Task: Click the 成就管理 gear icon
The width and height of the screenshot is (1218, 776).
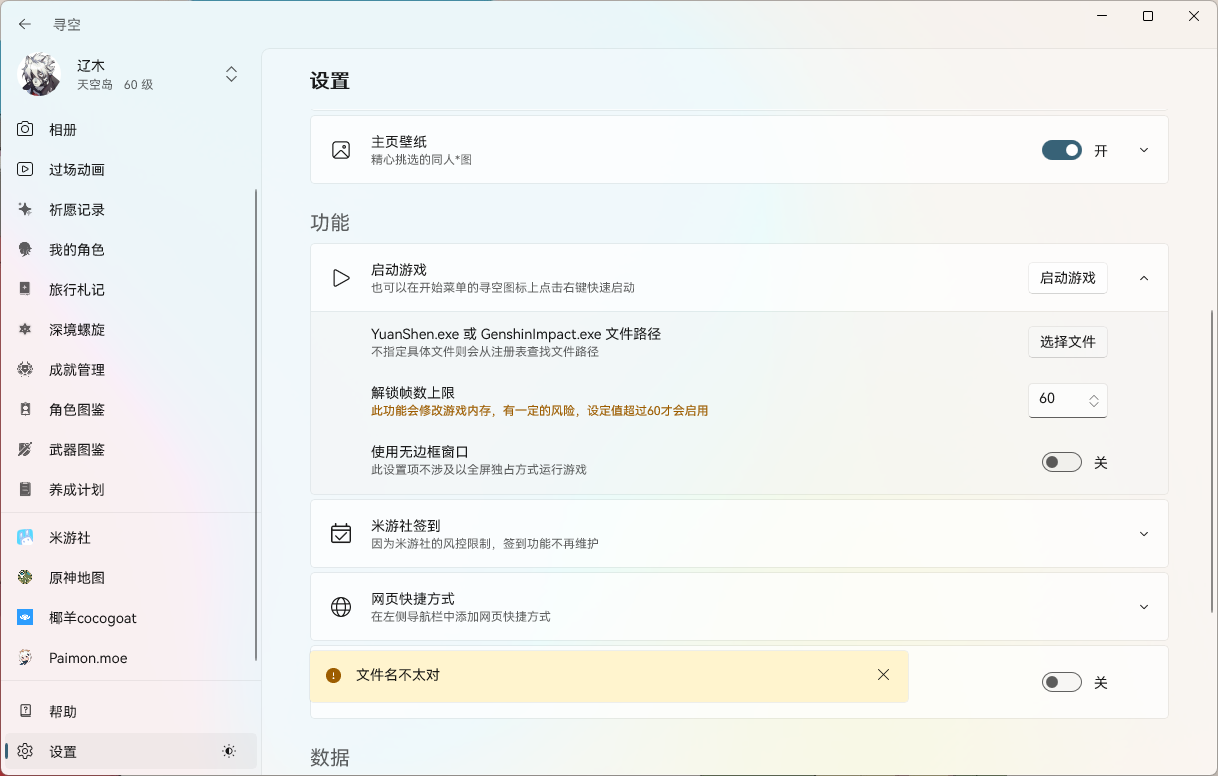Action: pos(24,369)
